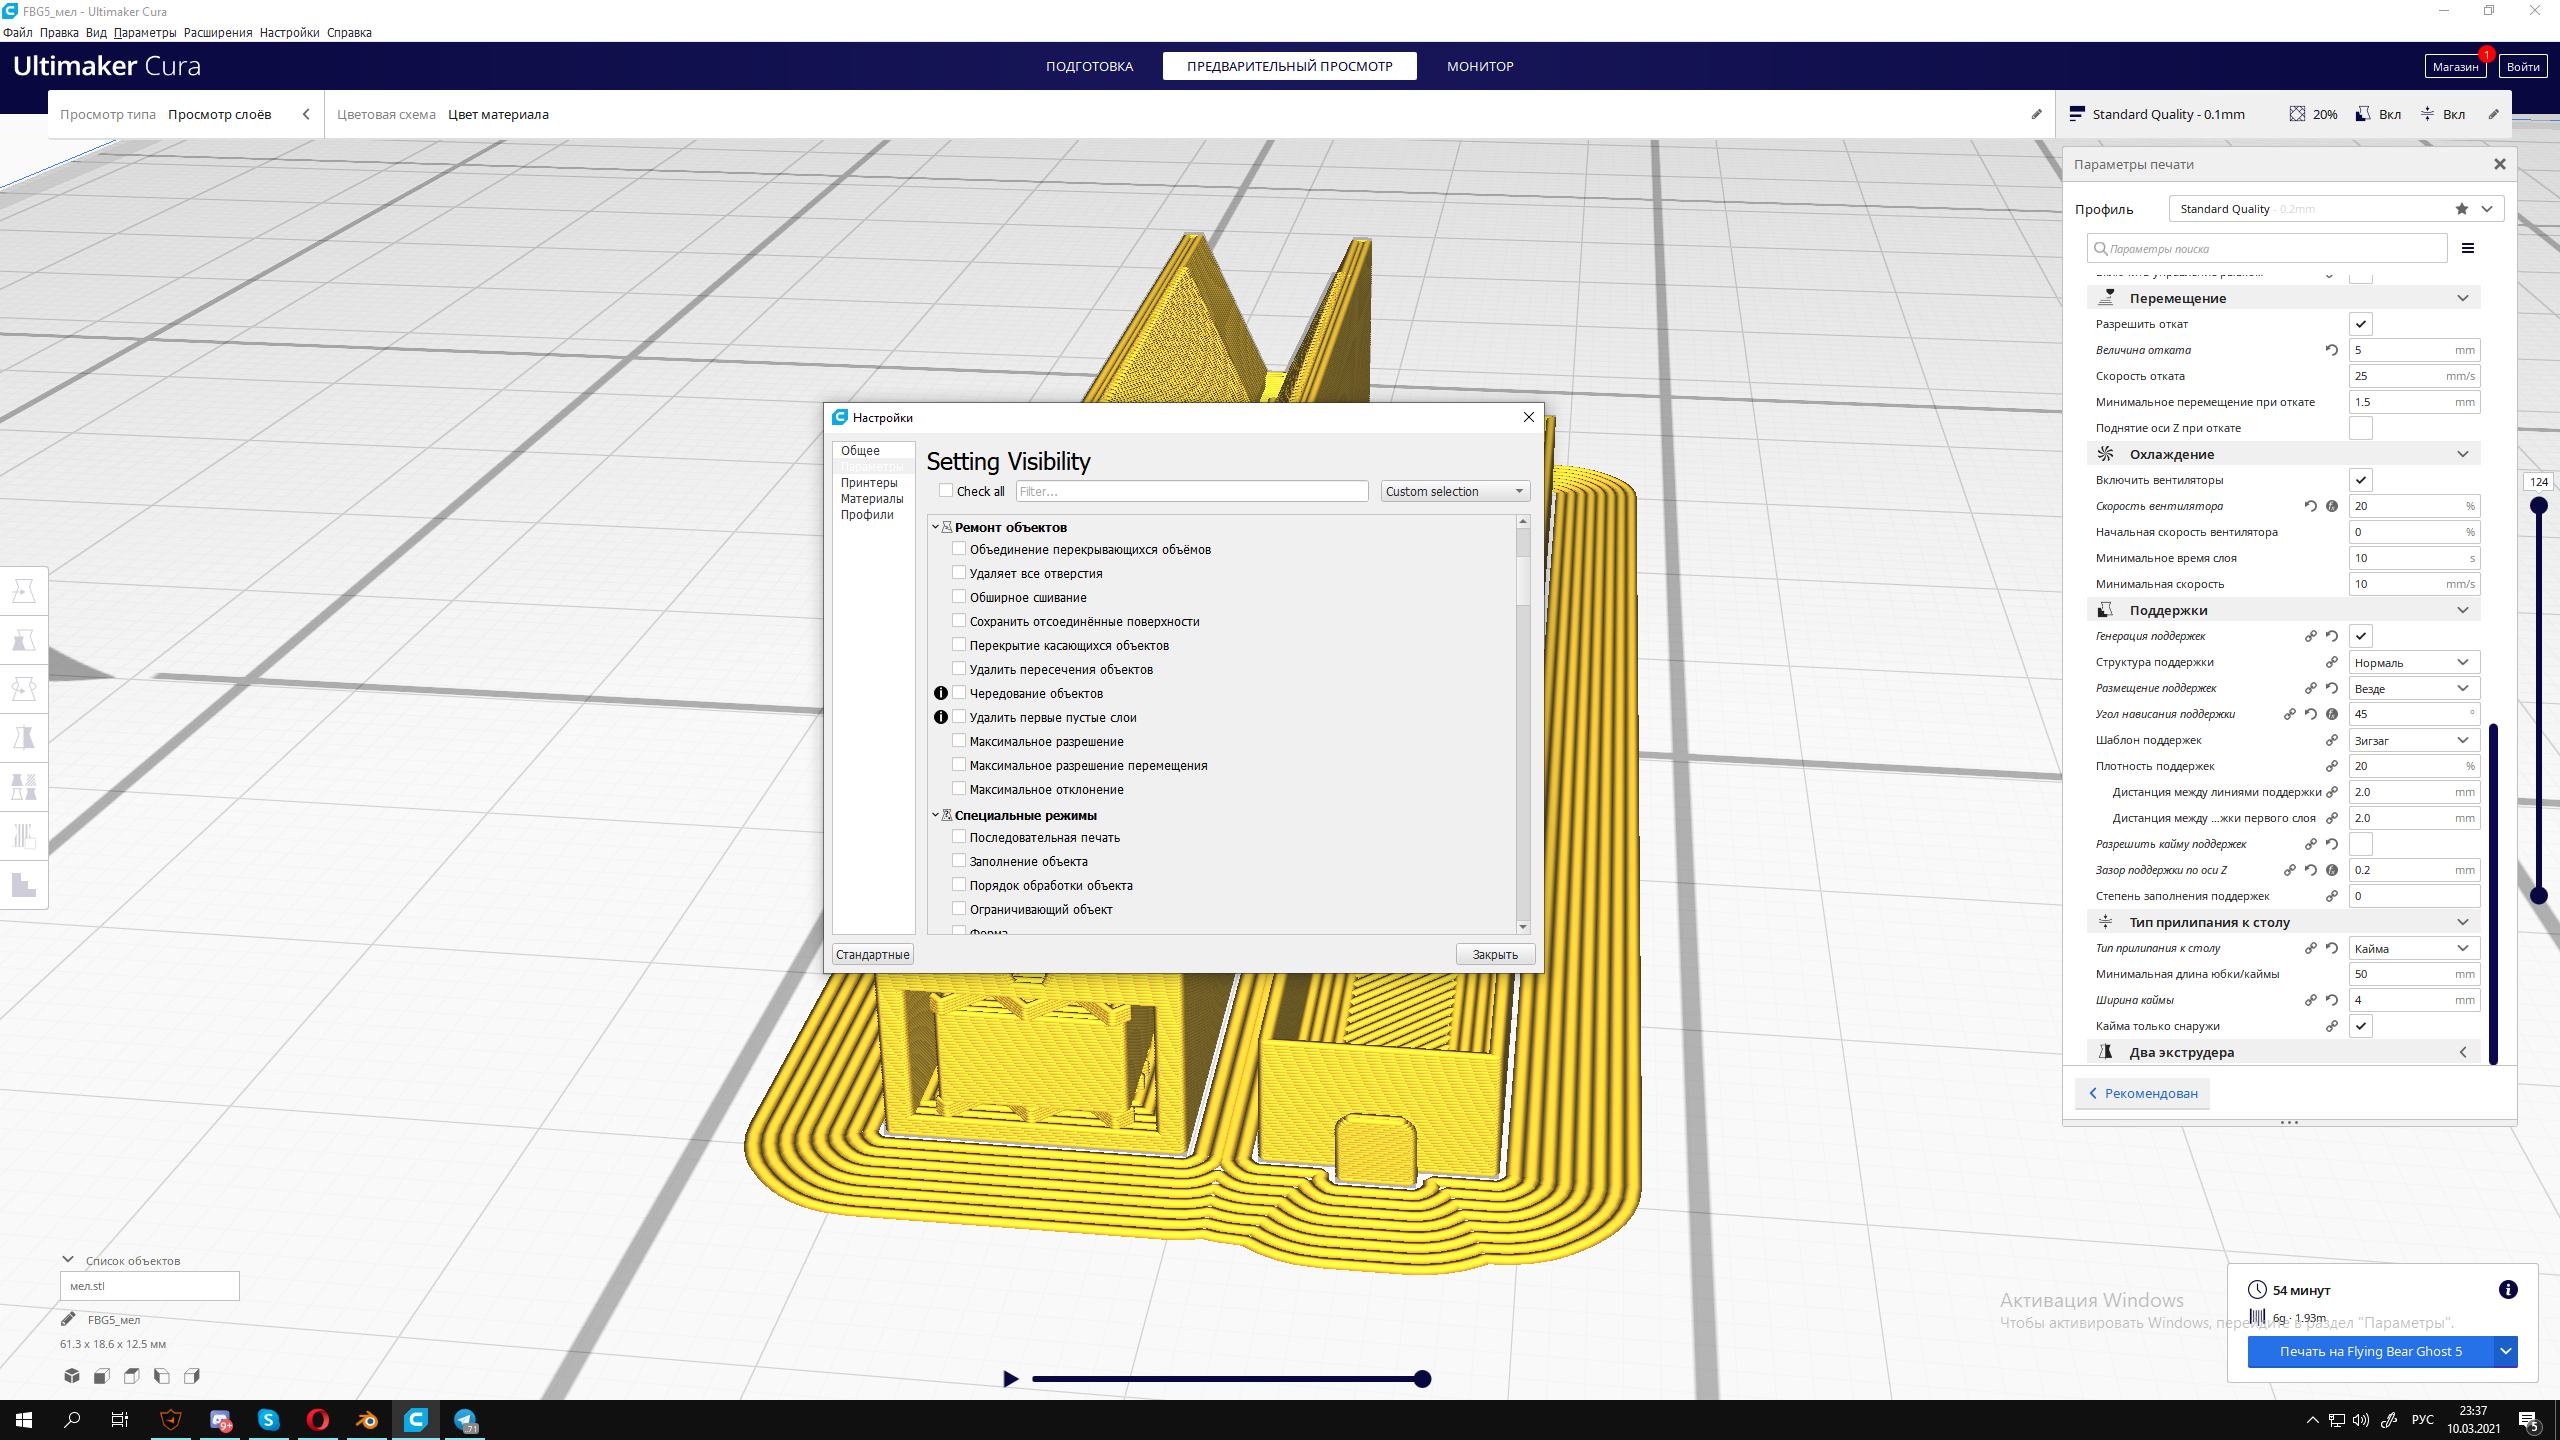Screen dimensions: 2560x1440
Task: Enable Максимальное разрешение visibility
Action: 959,740
